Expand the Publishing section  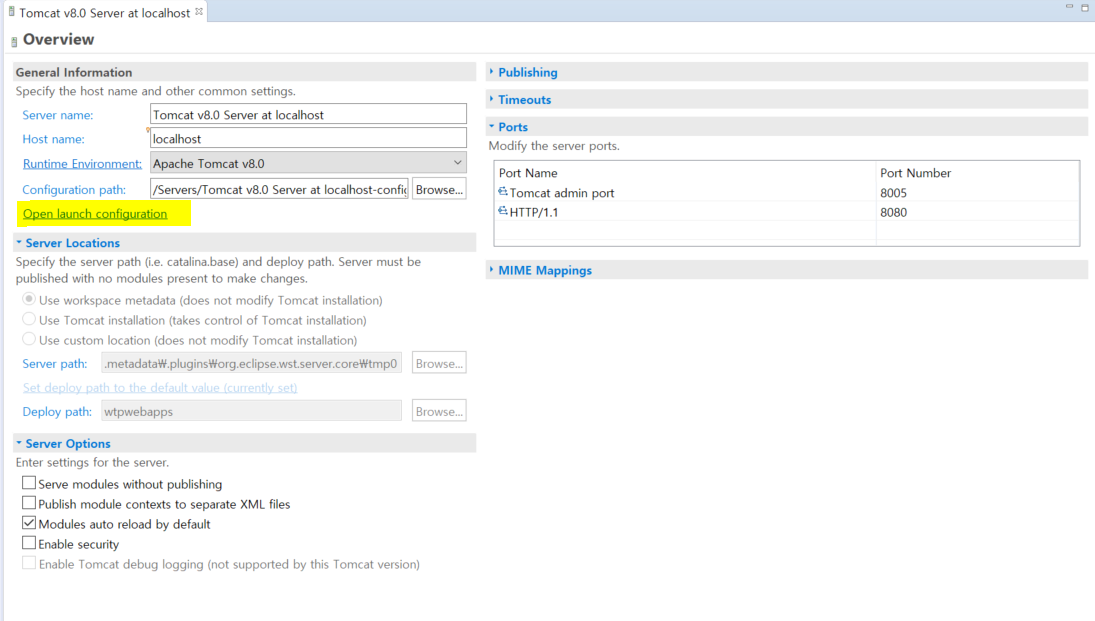(x=492, y=71)
